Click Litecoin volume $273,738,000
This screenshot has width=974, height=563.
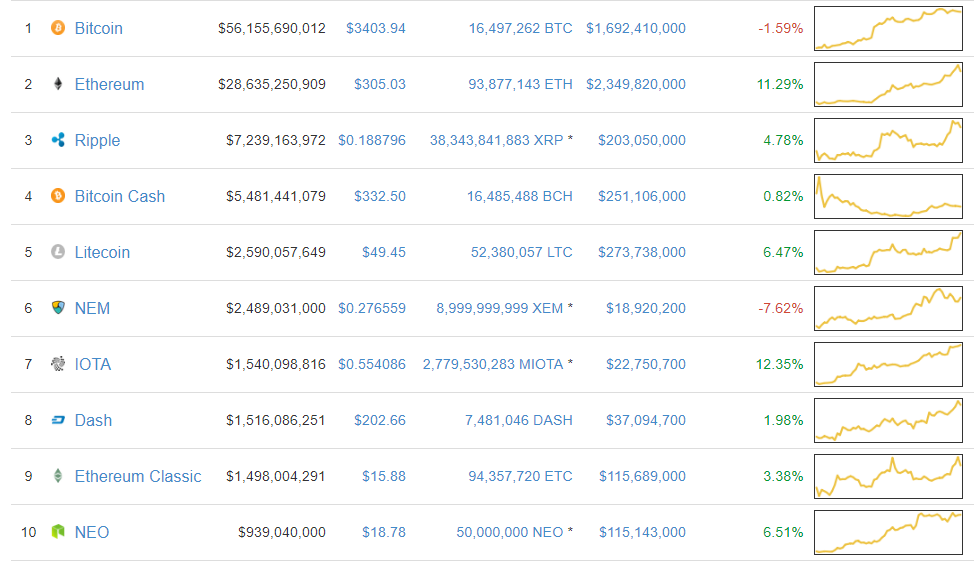pos(642,252)
